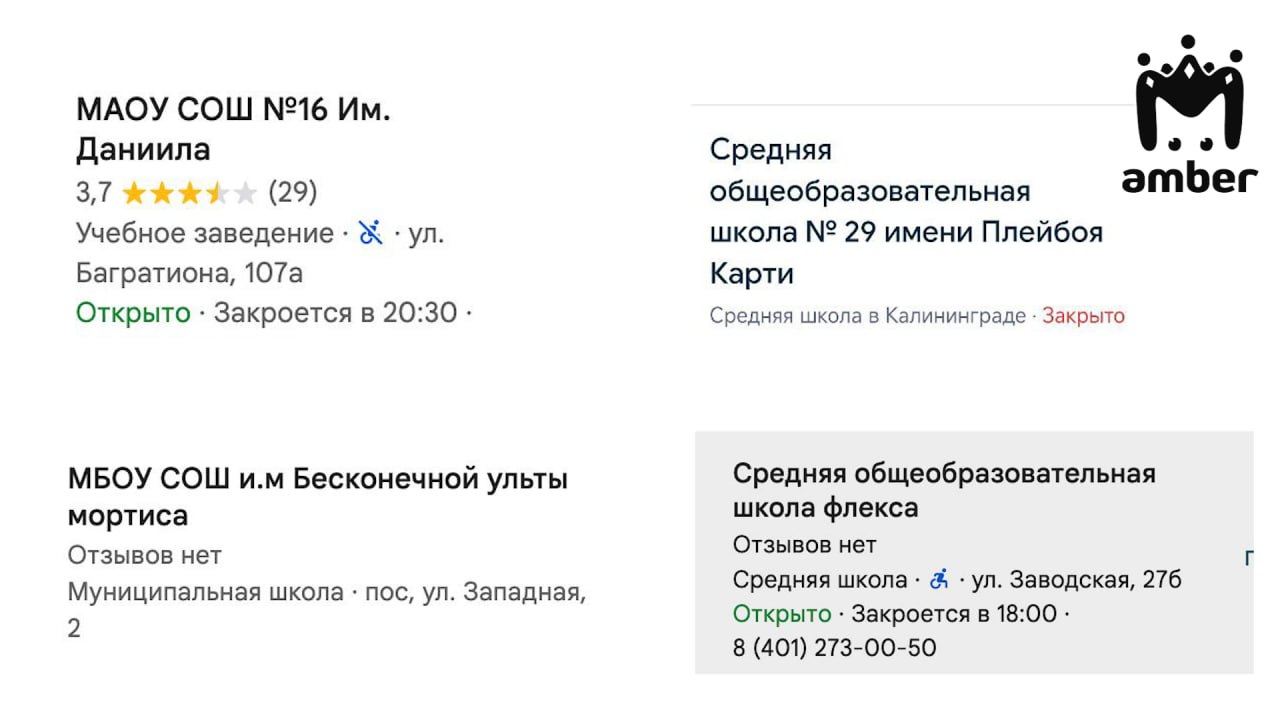This screenshot has width=1280, height=720.
Task: Click the Учебное заведение category label
Action: [205, 234]
